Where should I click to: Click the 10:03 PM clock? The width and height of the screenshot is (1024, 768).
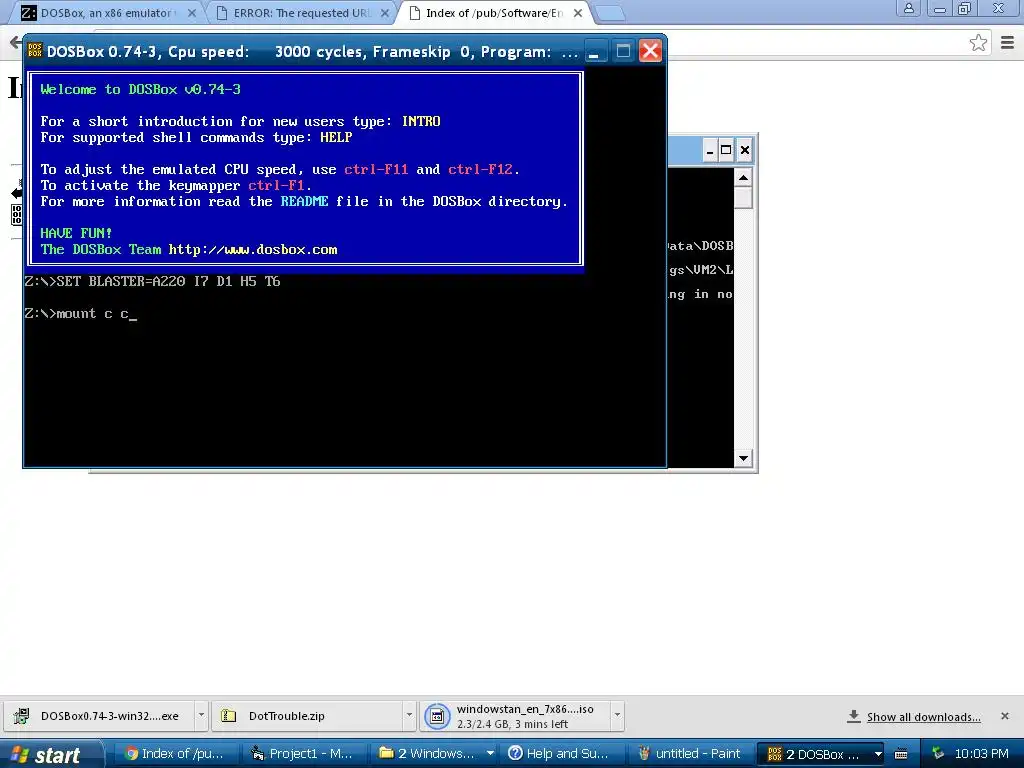(x=982, y=754)
